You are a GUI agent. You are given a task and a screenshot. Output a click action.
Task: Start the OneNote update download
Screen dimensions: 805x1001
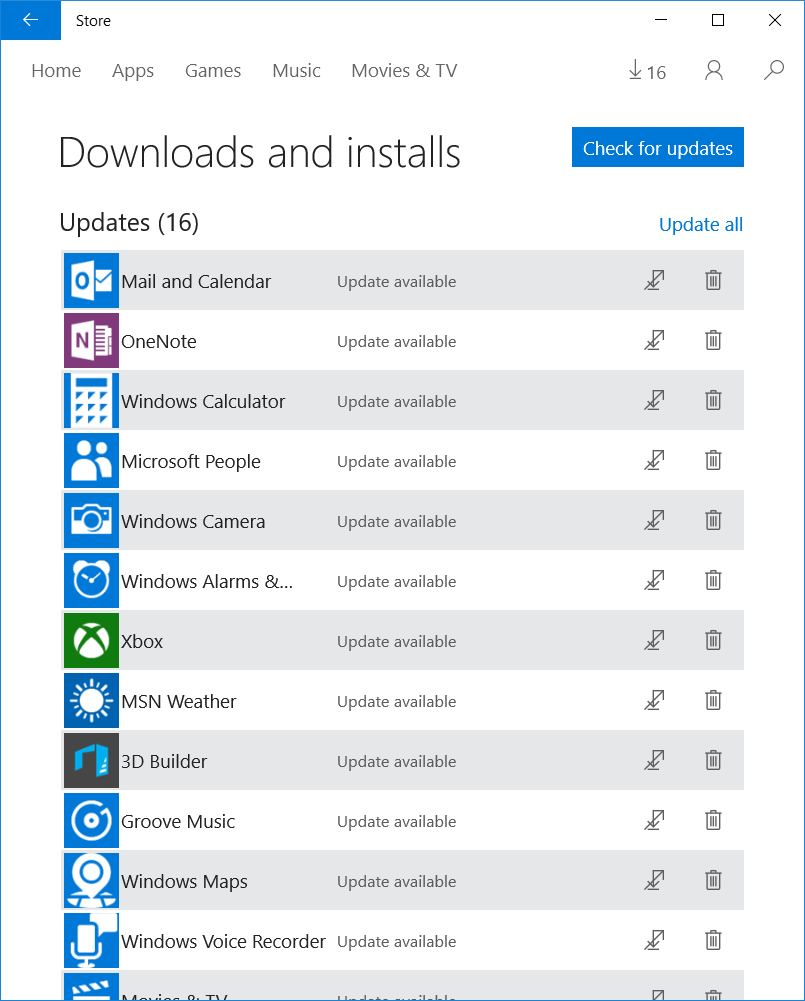(654, 340)
